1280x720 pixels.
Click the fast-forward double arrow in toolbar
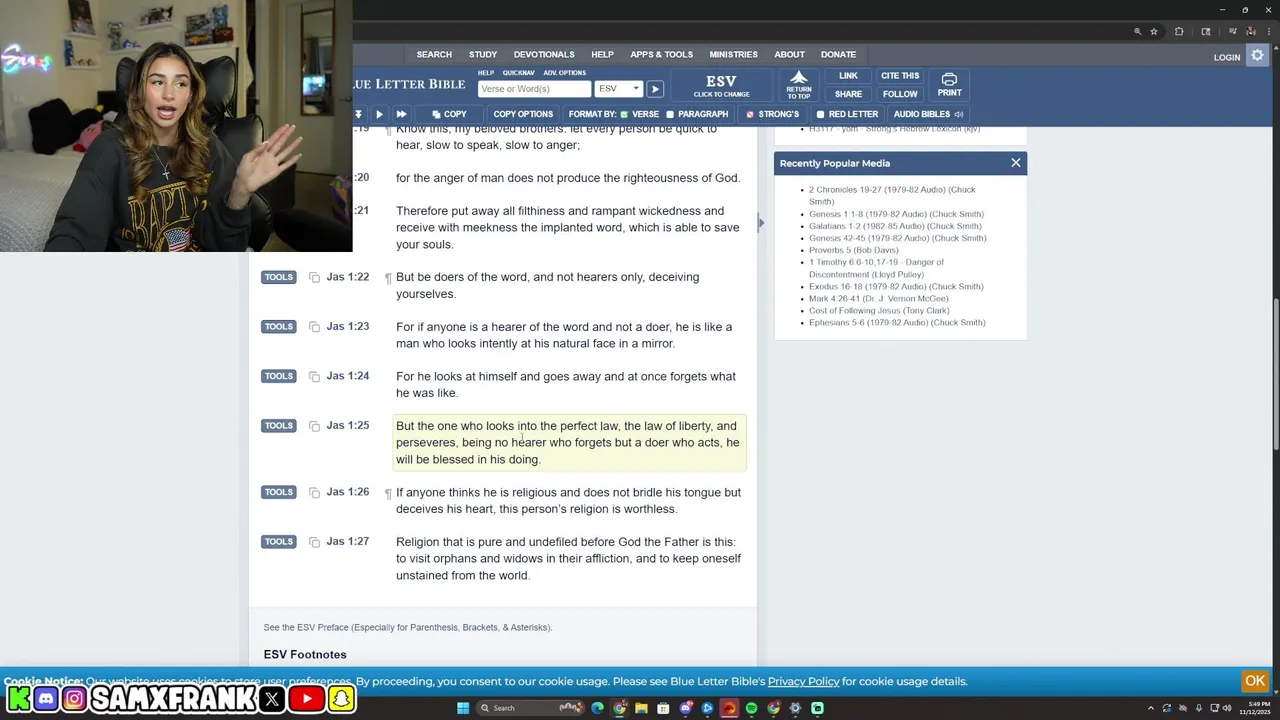pos(401,114)
